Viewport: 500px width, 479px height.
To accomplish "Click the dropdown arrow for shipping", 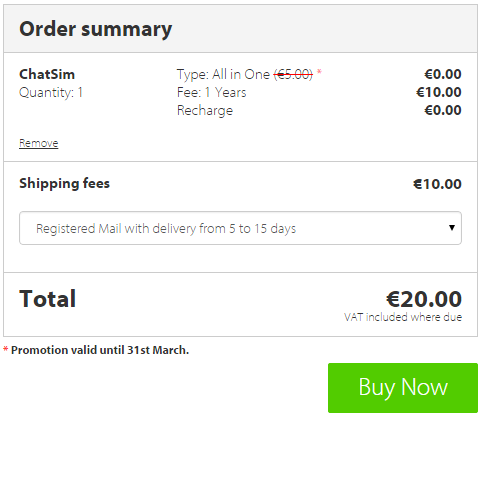I will pyautogui.click(x=452, y=228).
